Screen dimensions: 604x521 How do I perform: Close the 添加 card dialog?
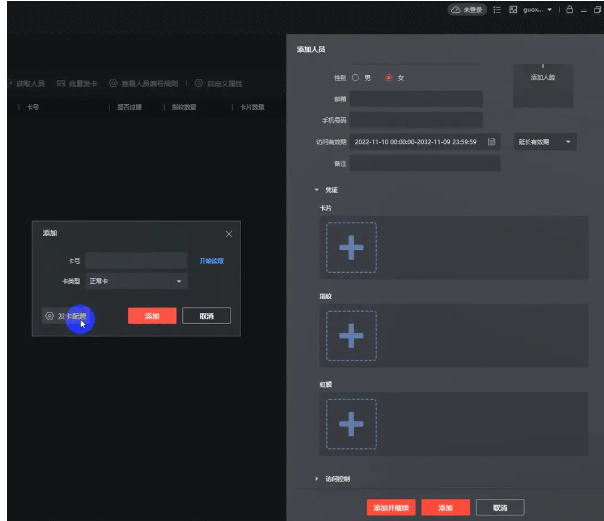[x=229, y=233]
